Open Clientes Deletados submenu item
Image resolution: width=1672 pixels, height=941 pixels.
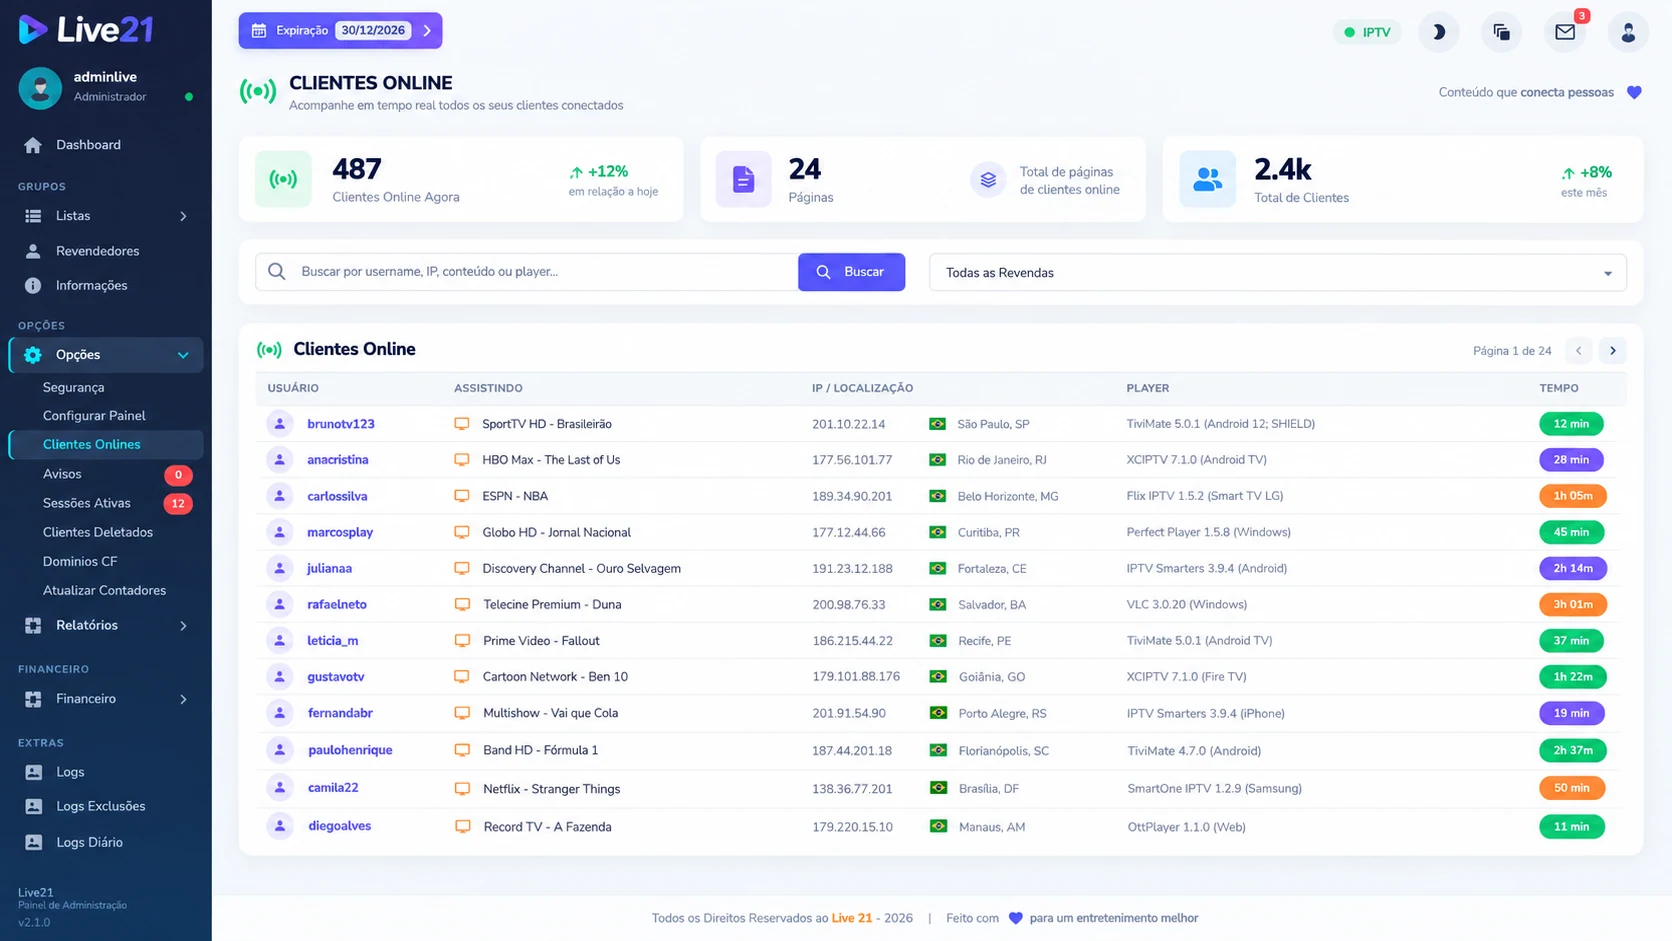click(98, 532)
